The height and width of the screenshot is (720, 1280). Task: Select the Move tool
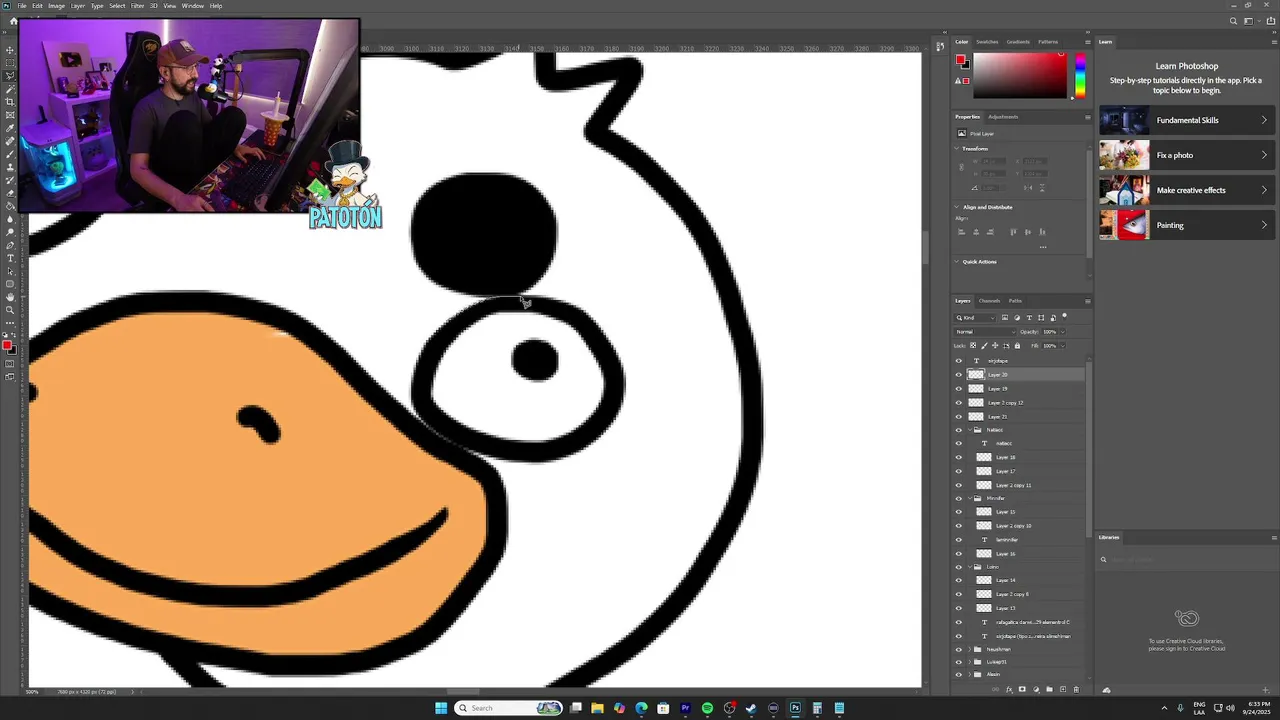[x=10, y=50]
